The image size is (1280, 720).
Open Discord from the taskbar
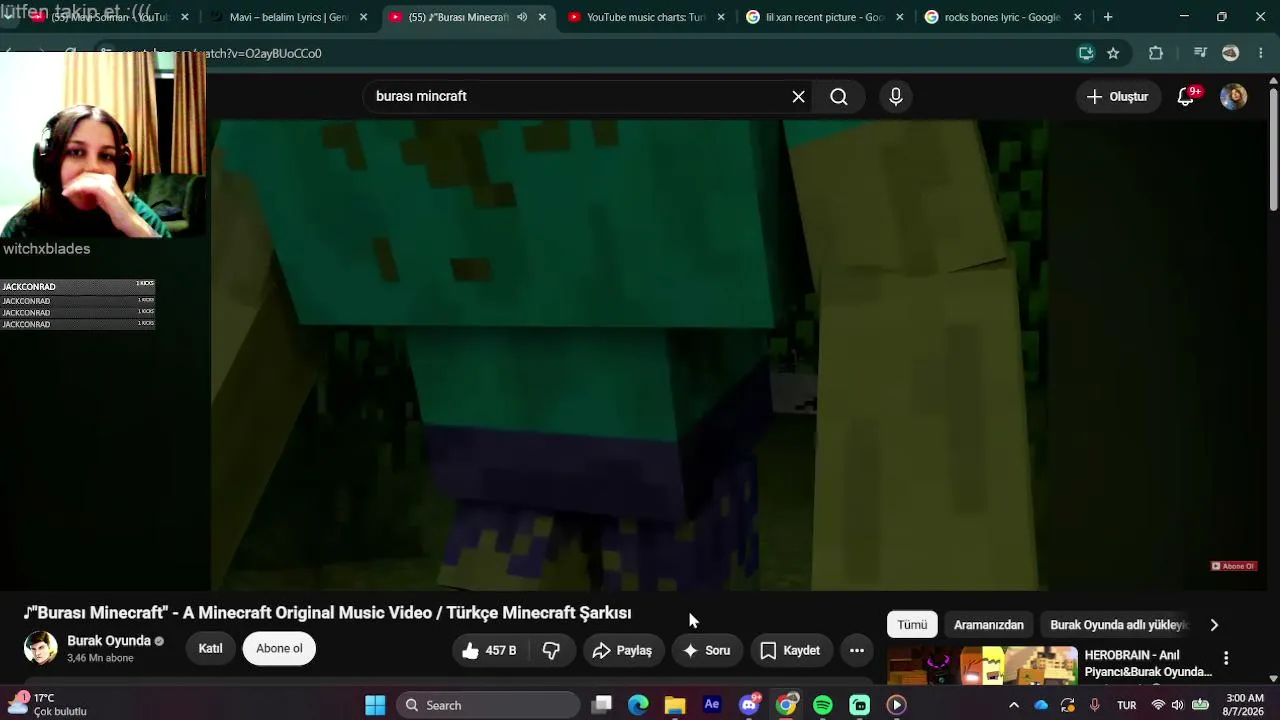tap(749, 705)
